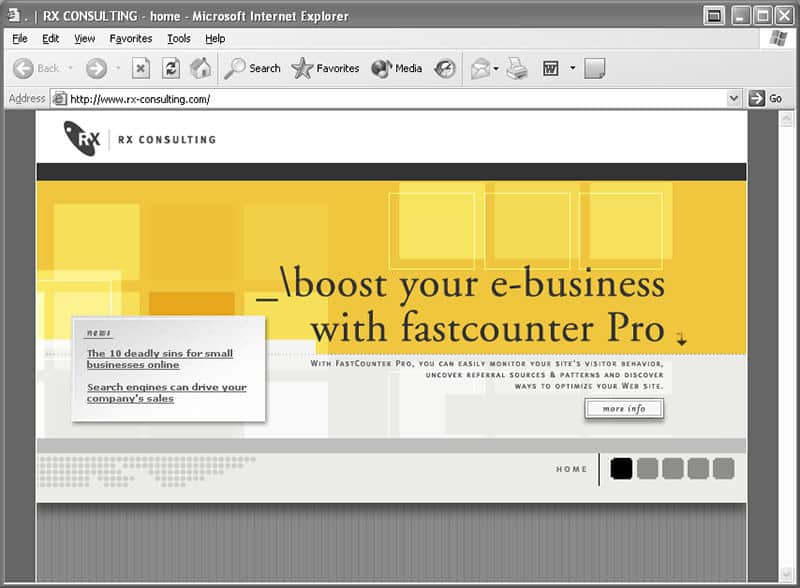Click the scrollbar up arrow
This screenshot has height=588, width=800.
click(x=786, y=119)
